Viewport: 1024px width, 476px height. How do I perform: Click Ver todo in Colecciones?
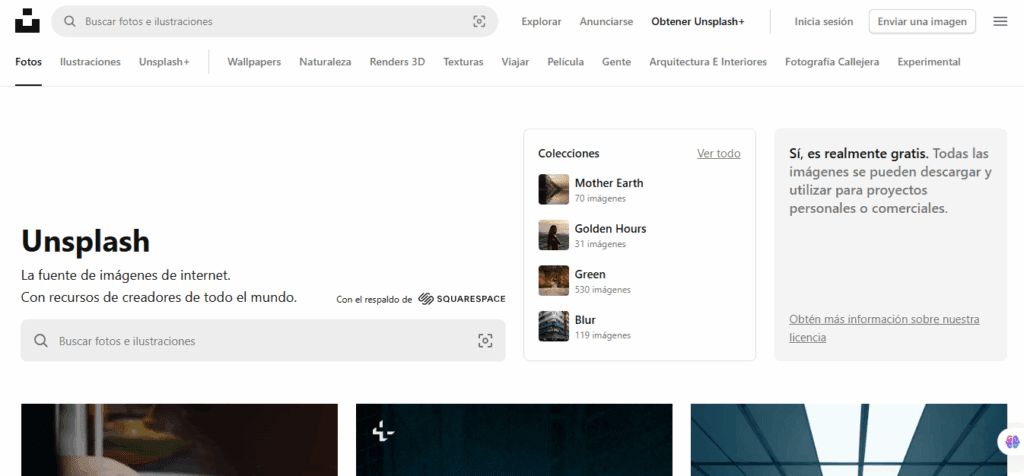(x=718, y=153)
